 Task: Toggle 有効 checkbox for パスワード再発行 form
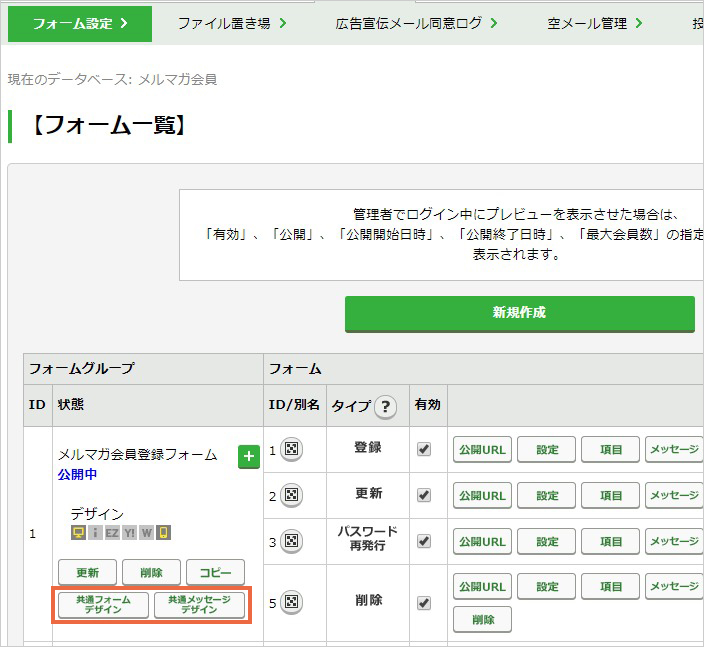(424, 541)
